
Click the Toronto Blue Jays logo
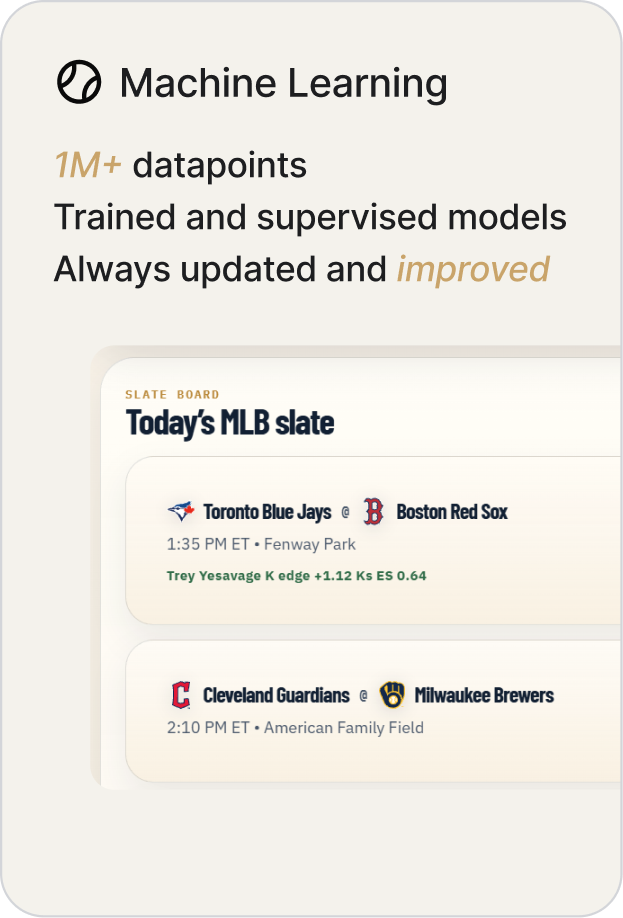(x=181, y=512)
